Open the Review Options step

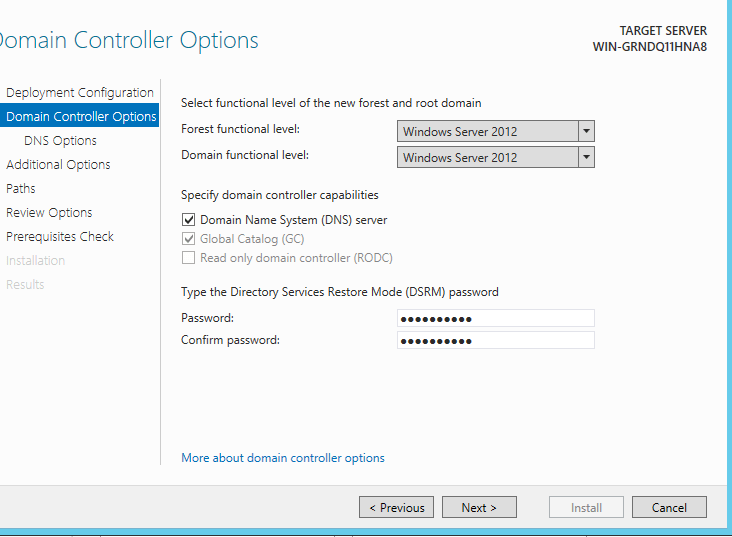tap(49, 213)
